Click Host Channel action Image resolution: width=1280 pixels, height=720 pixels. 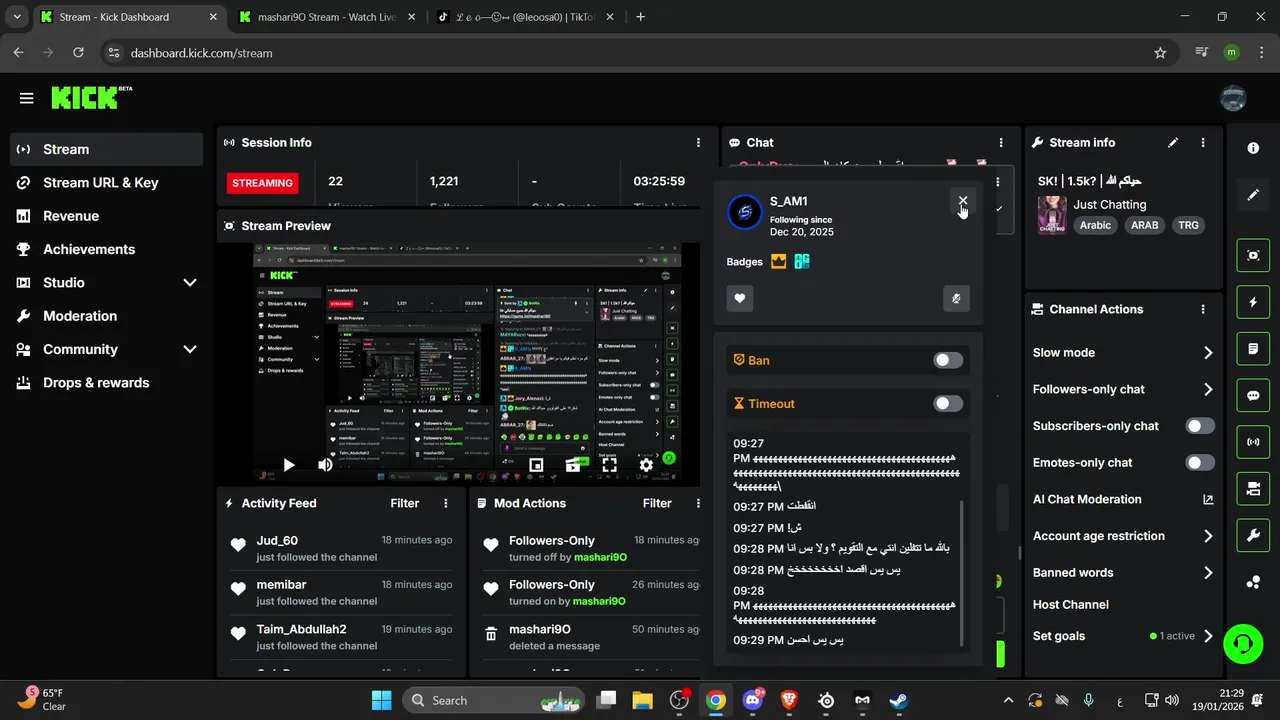click(1071, 605)
